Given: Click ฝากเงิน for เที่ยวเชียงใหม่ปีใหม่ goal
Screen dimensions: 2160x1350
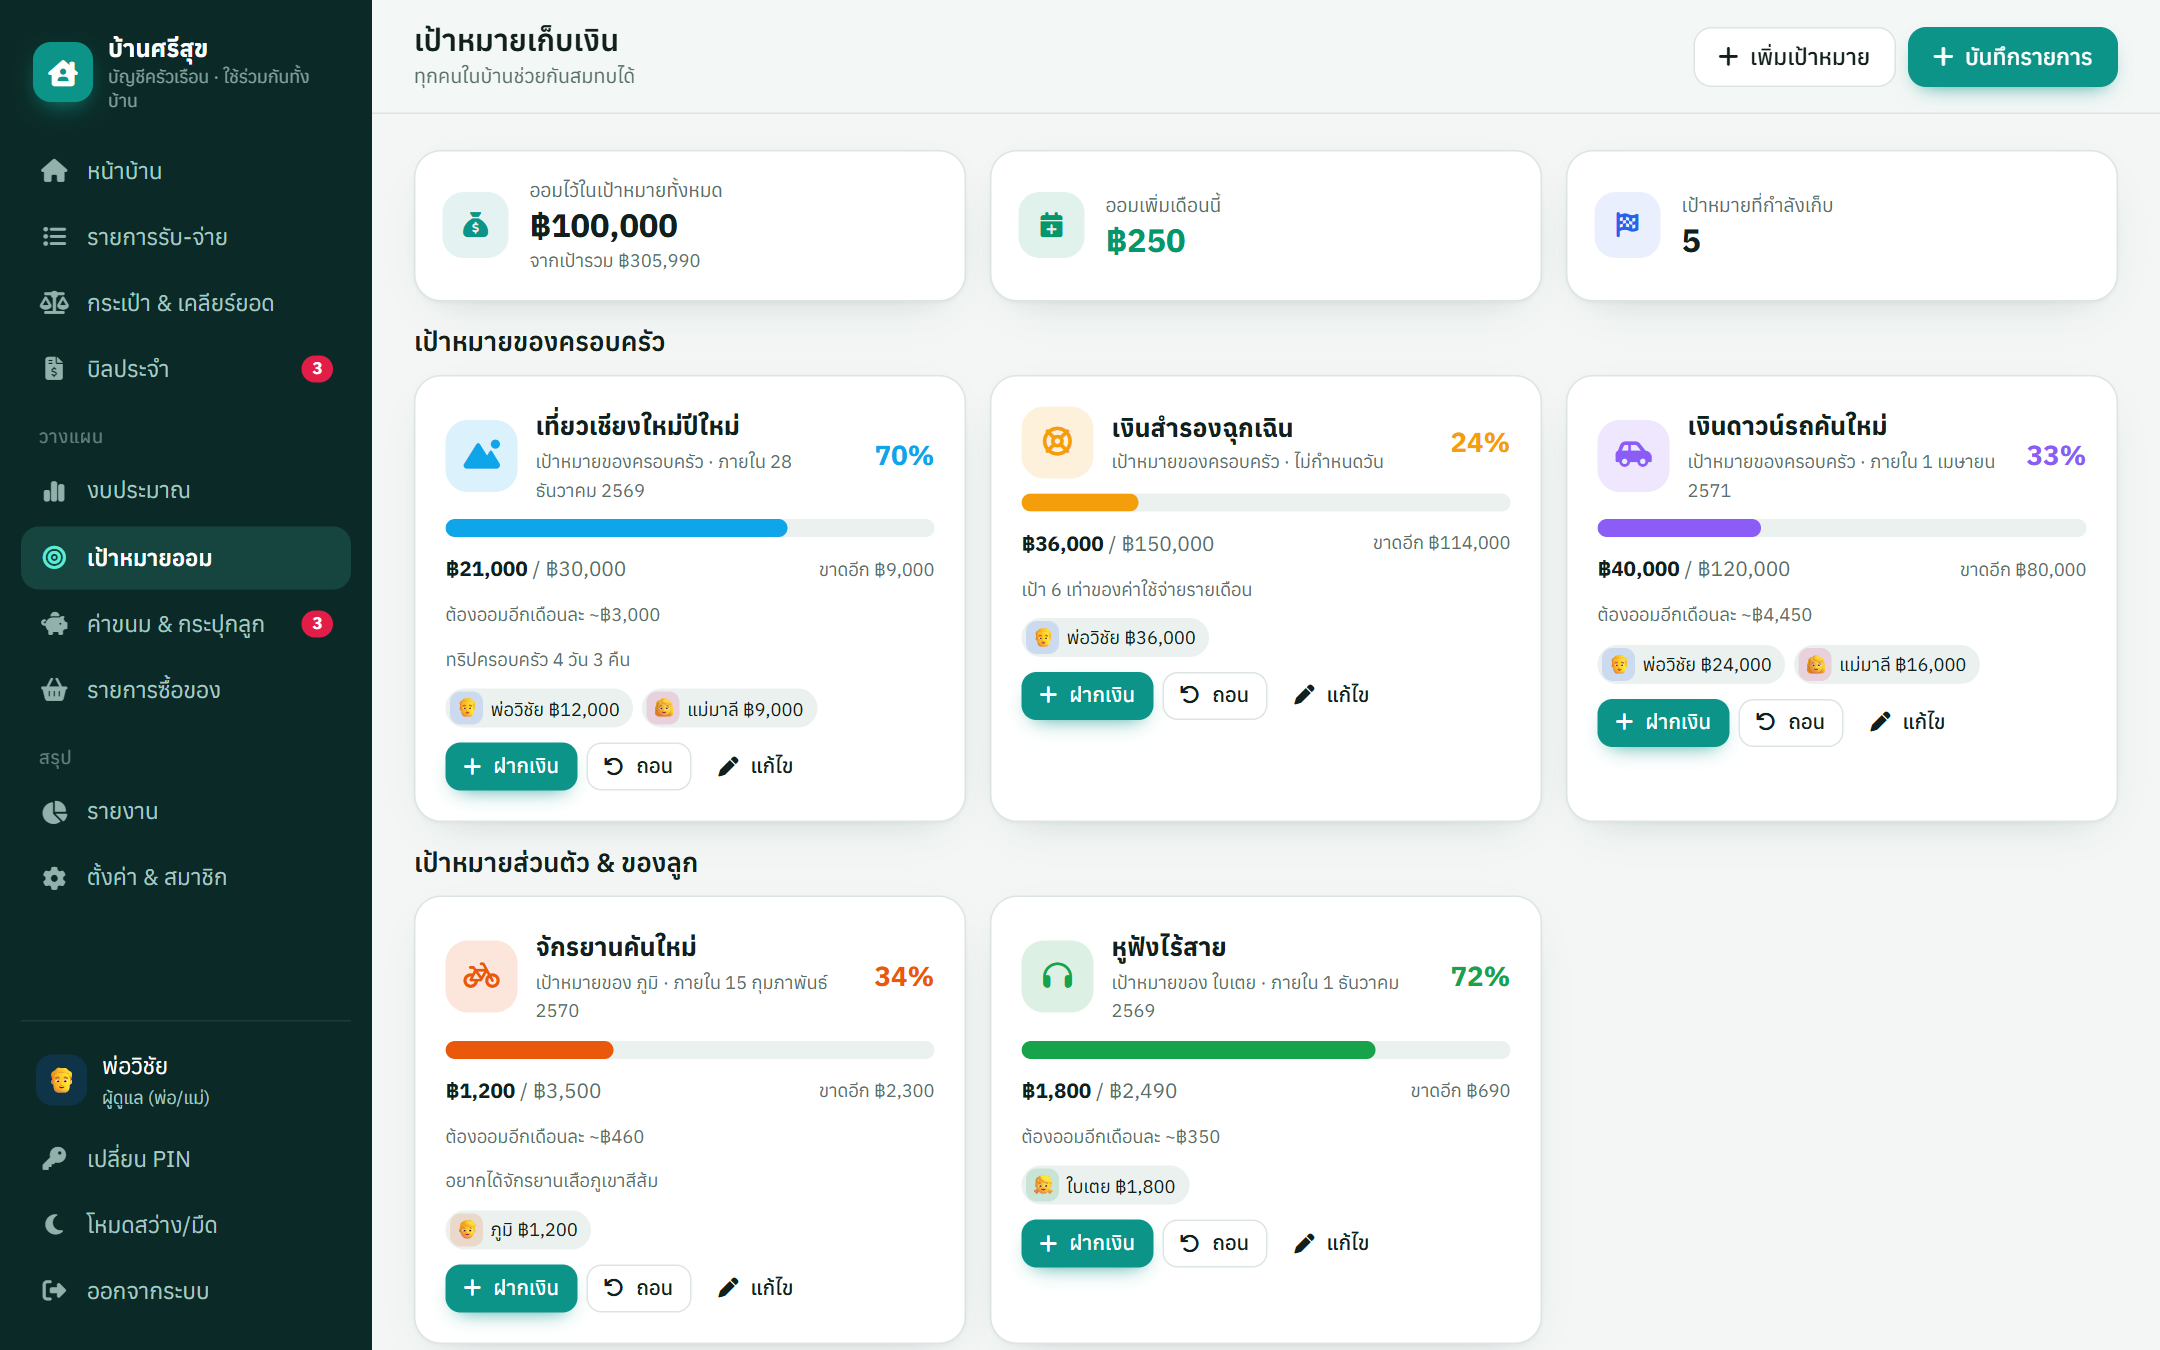Looking at the screenshot, I should coord(511,766).
